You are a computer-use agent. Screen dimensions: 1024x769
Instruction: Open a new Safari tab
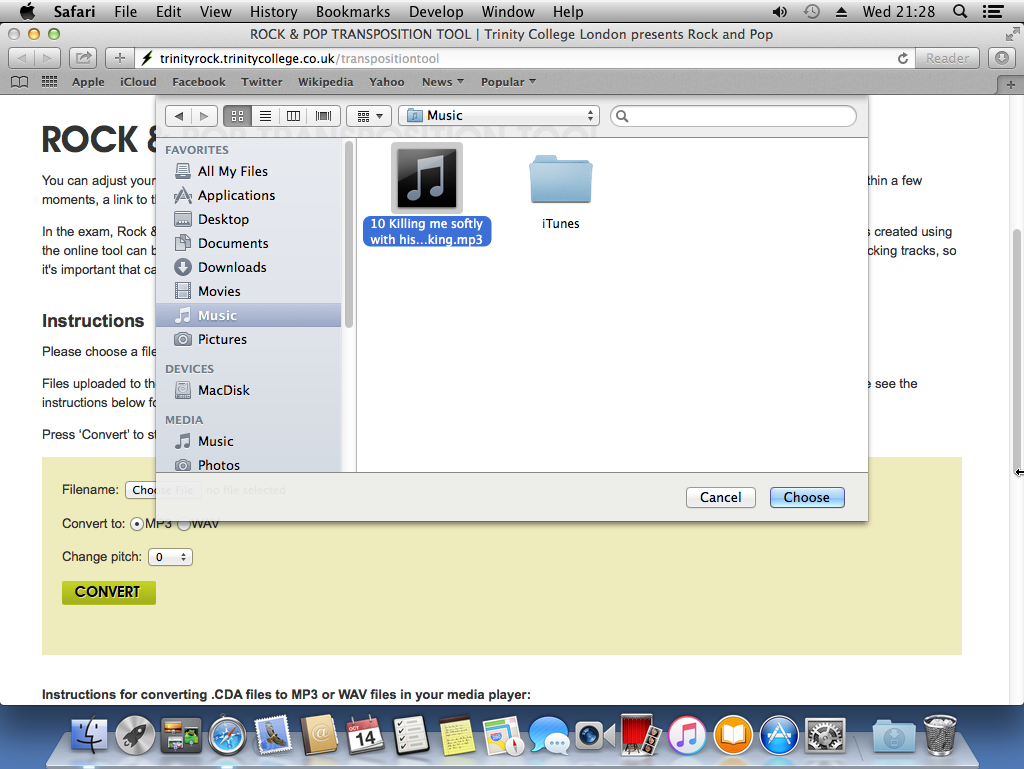(x=1010, y=85)
